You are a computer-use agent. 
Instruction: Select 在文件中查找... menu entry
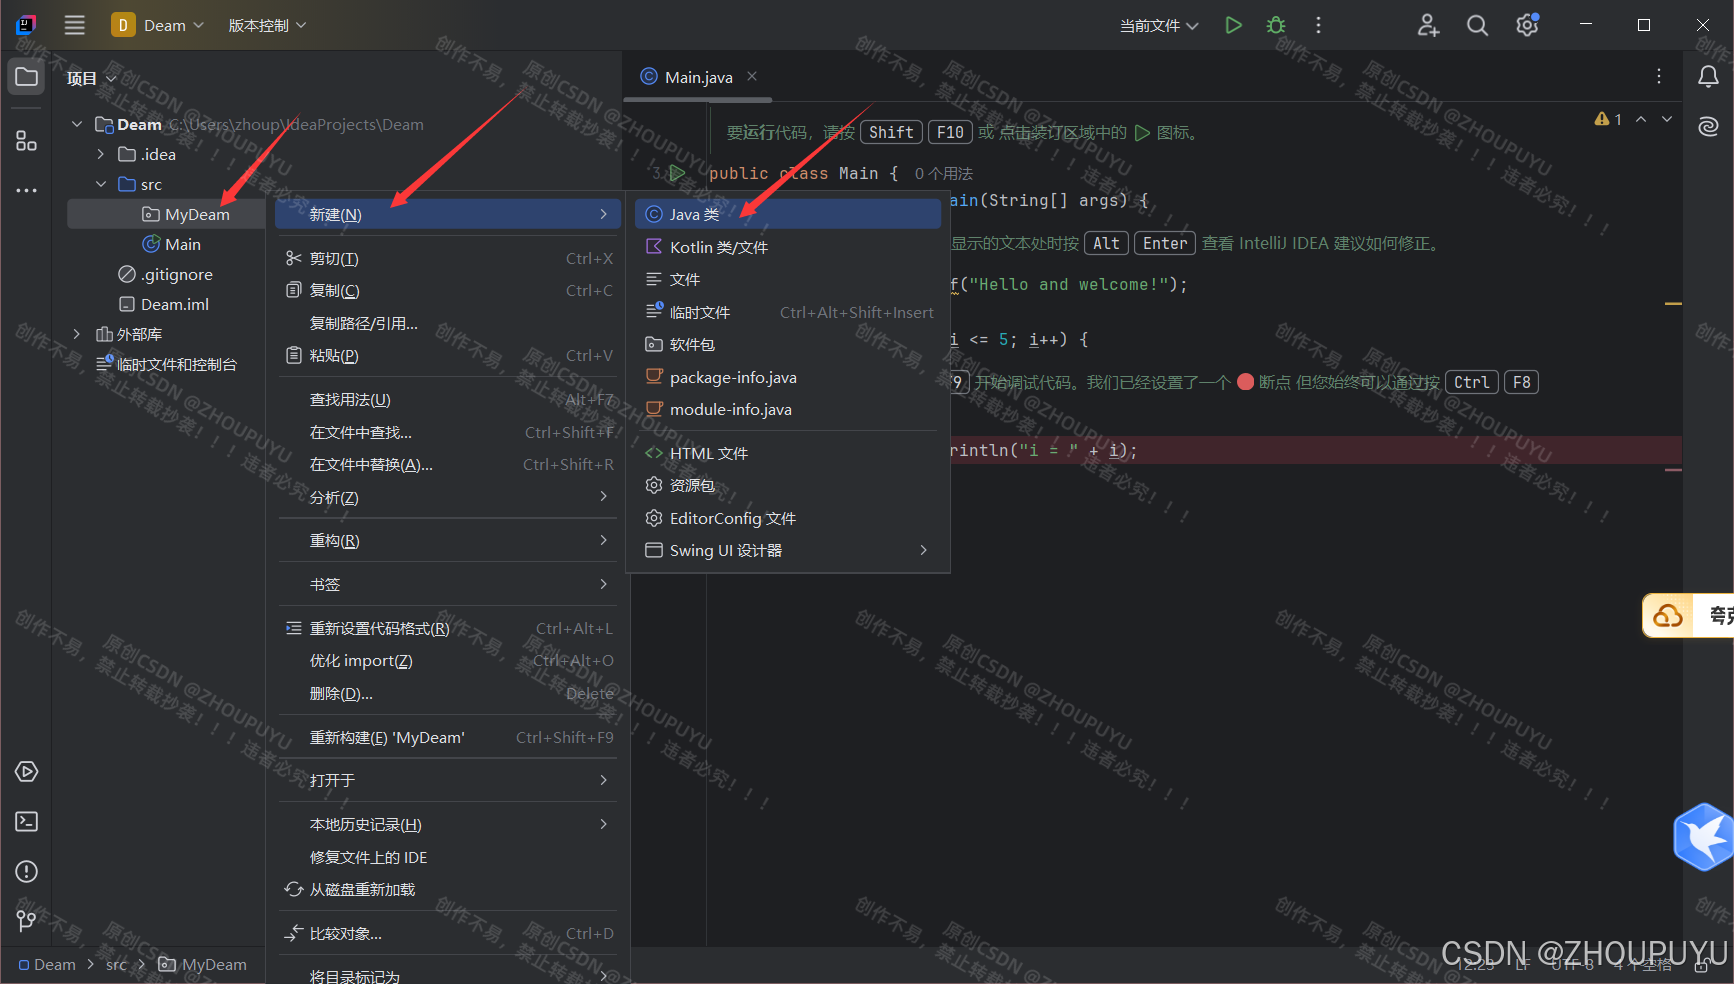pos(448,432)
